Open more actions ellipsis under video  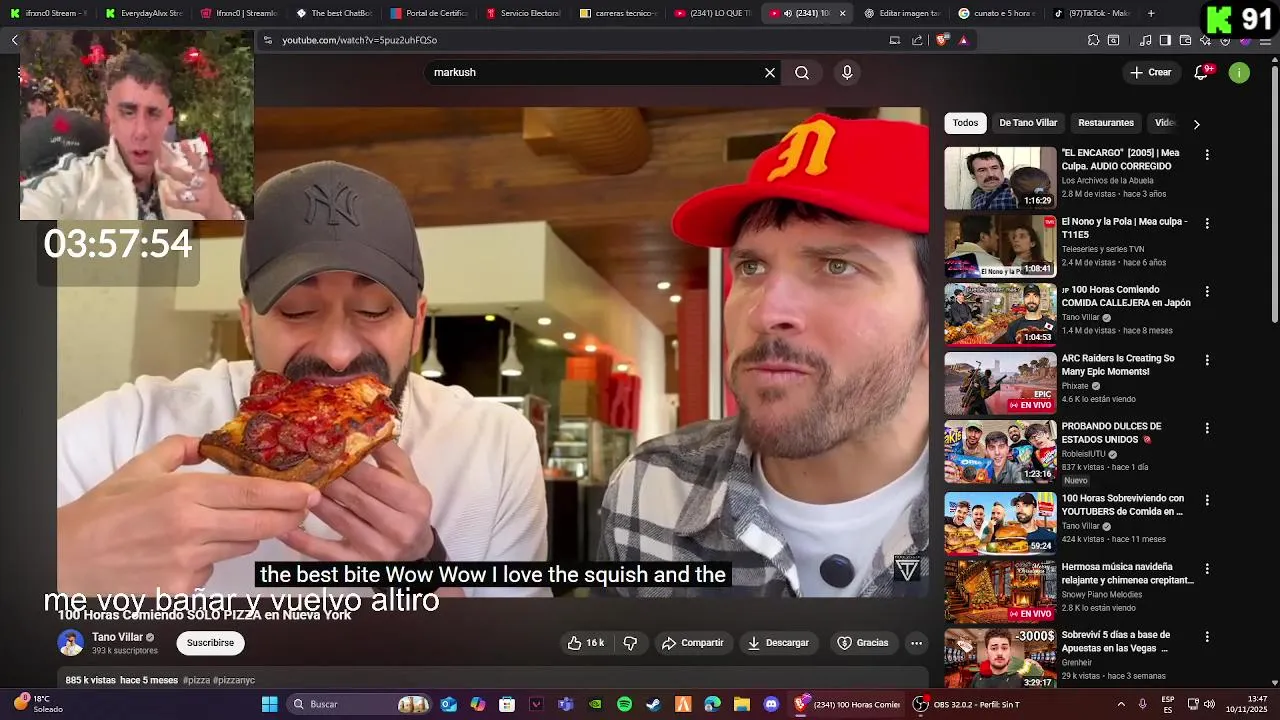point(916,643)
